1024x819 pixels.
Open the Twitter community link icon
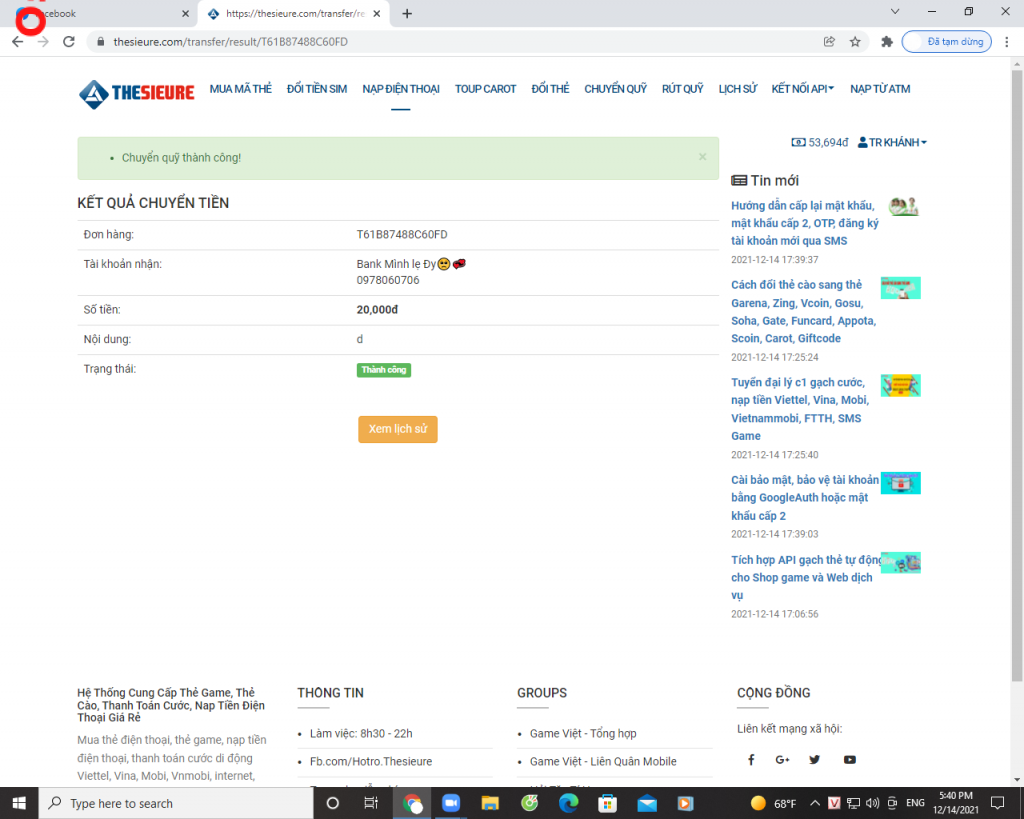click(x=815, y=760)
